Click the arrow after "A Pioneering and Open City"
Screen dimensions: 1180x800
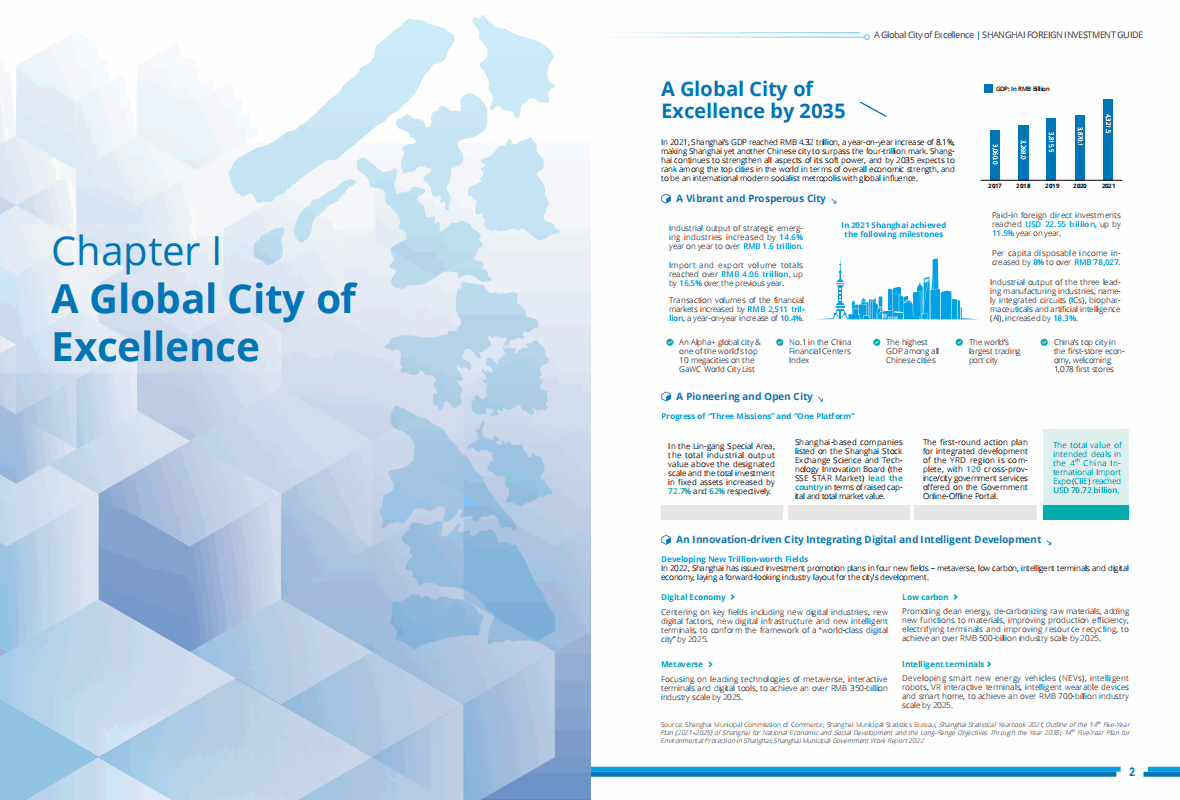coord(820,399)
